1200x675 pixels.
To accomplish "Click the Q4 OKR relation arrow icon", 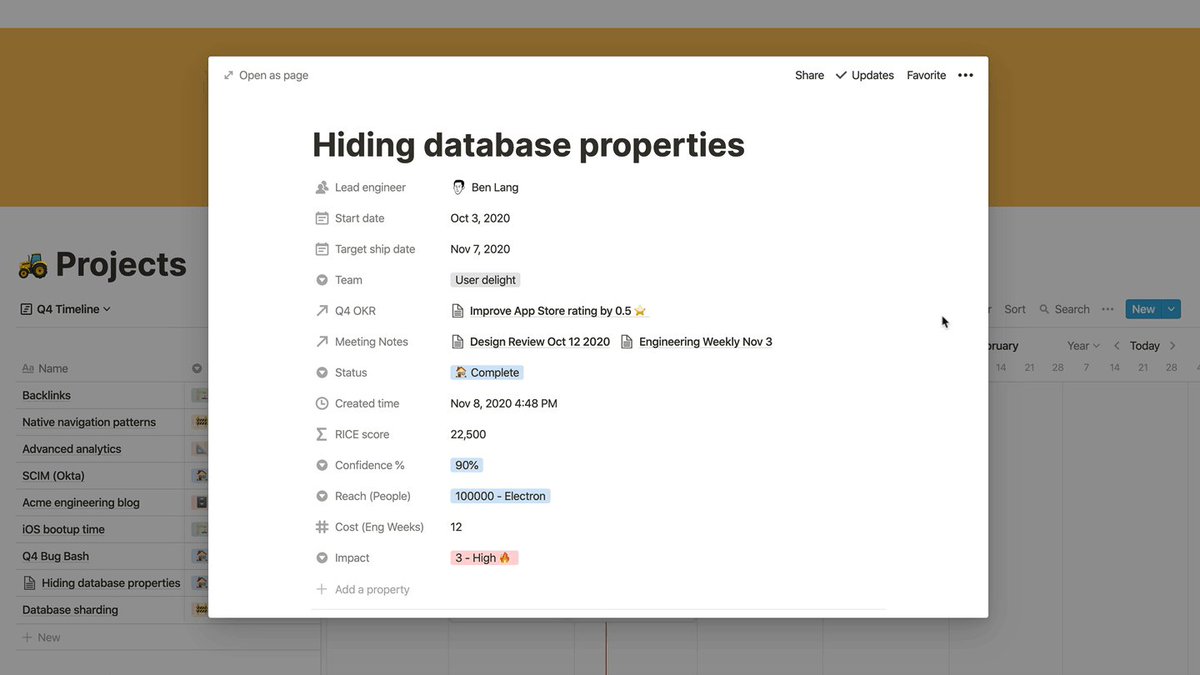I will [x=322, y=311].
